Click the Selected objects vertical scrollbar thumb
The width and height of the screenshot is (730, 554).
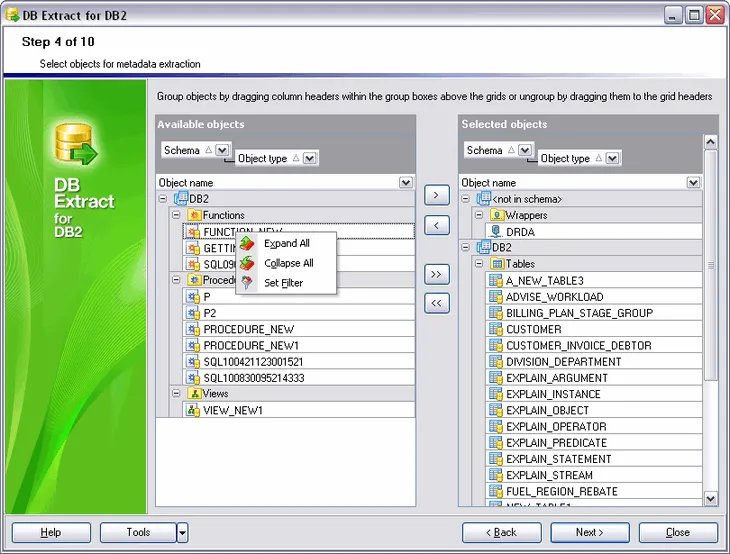click(x=710, y=265)
